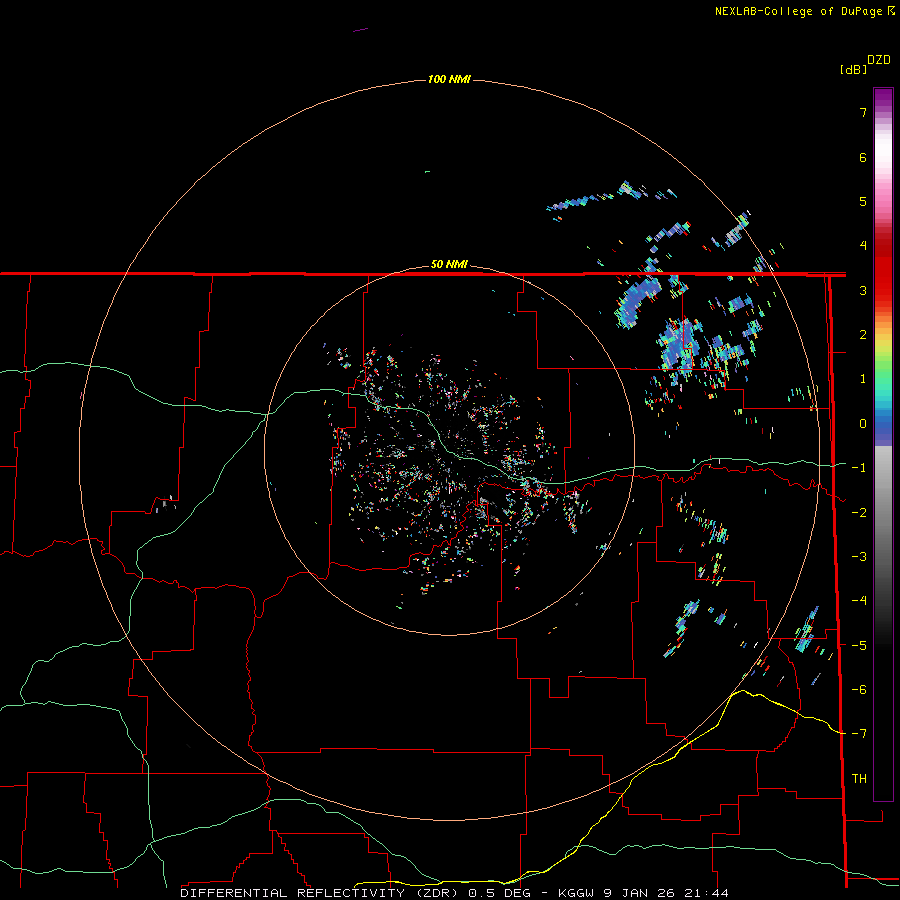Click the 6 value on color scale
Screen dimensions: 900x900
pos(863,157)
